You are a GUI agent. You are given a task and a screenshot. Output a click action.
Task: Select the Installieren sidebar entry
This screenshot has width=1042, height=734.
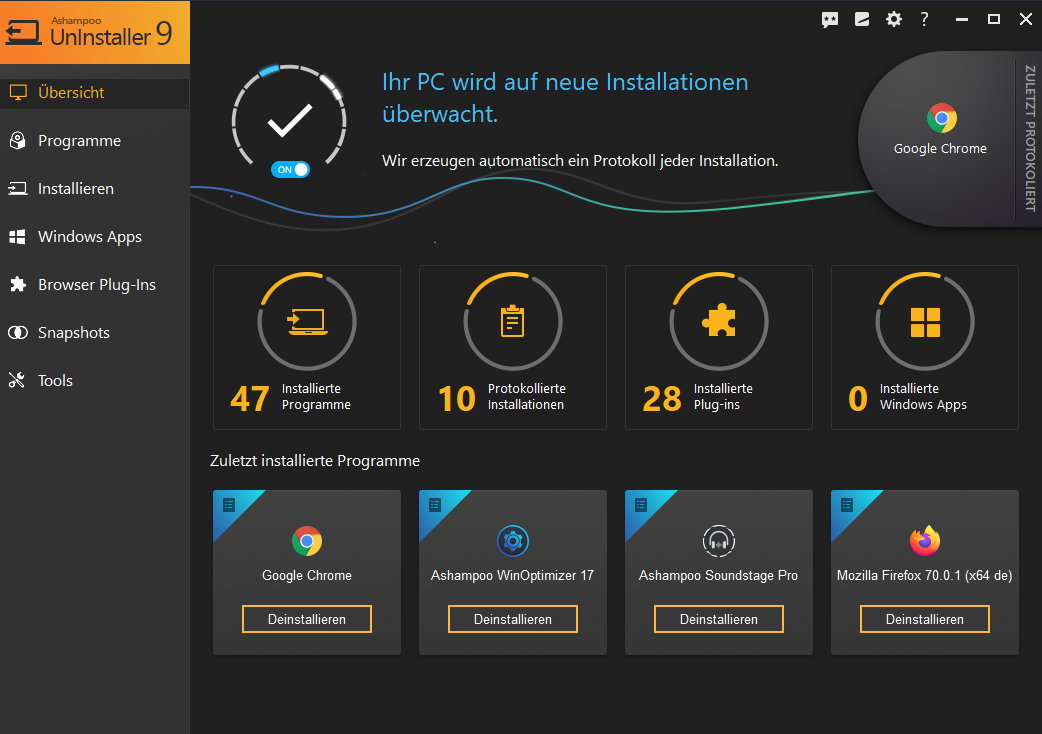[80, 188]
